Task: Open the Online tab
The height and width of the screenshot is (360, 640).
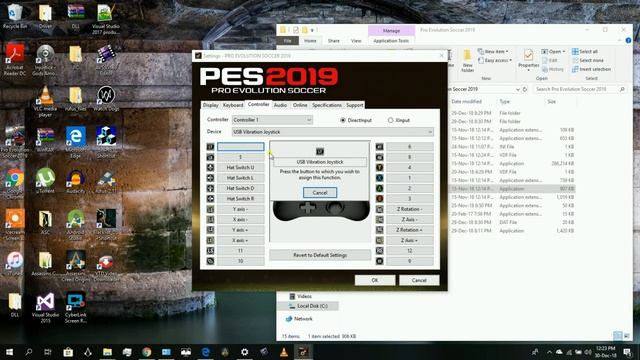Action: (x=300, y=105)
